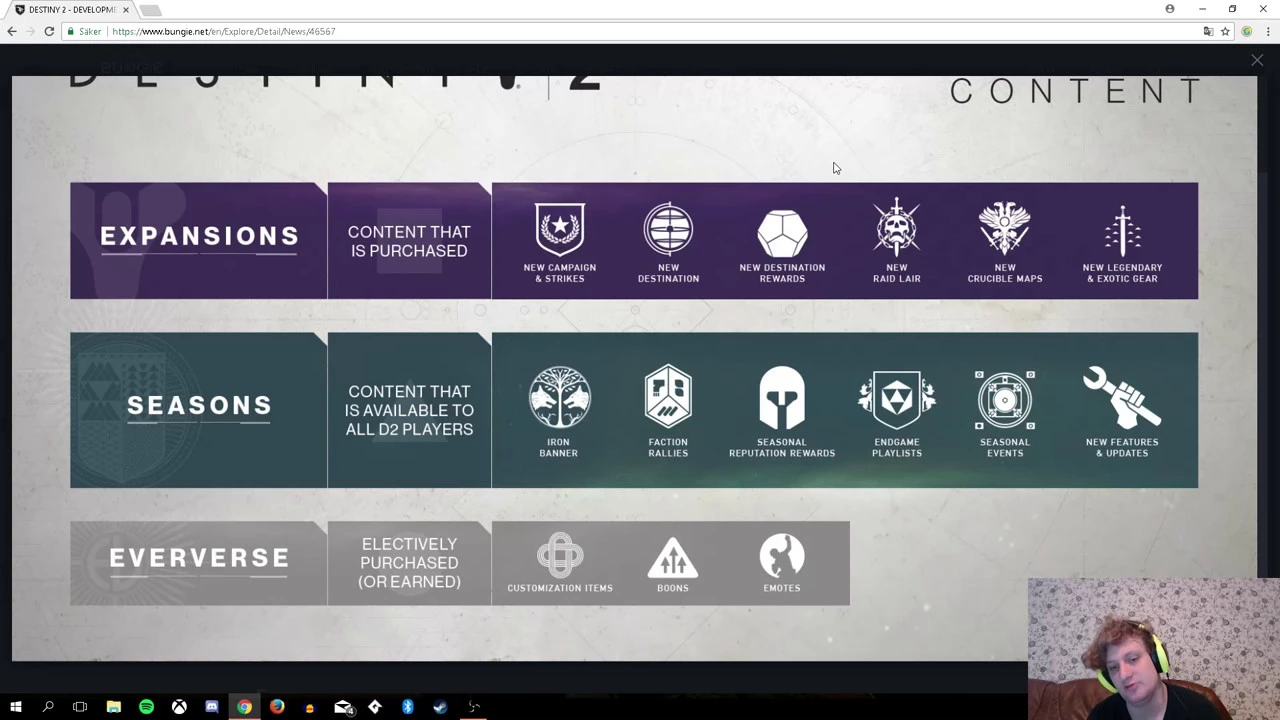This screenshot has width=1280, height=720.
Task: Click the Seasonal Reputation Rewards helmet icon
Action: point(782,398)
